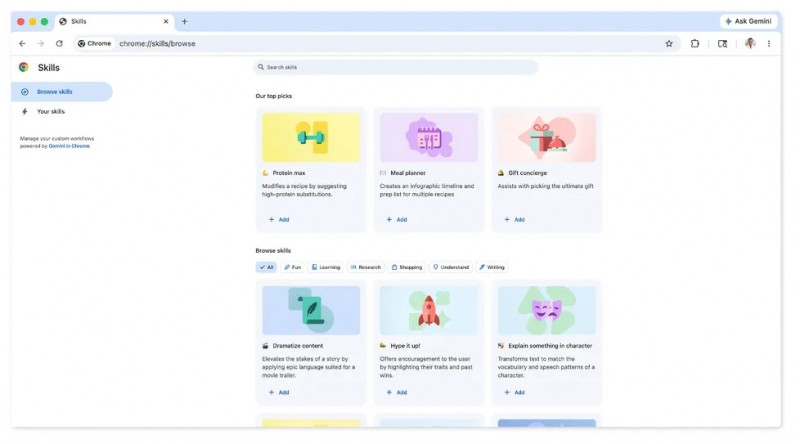Open the Extensions puzzle icon

(695, 44)
